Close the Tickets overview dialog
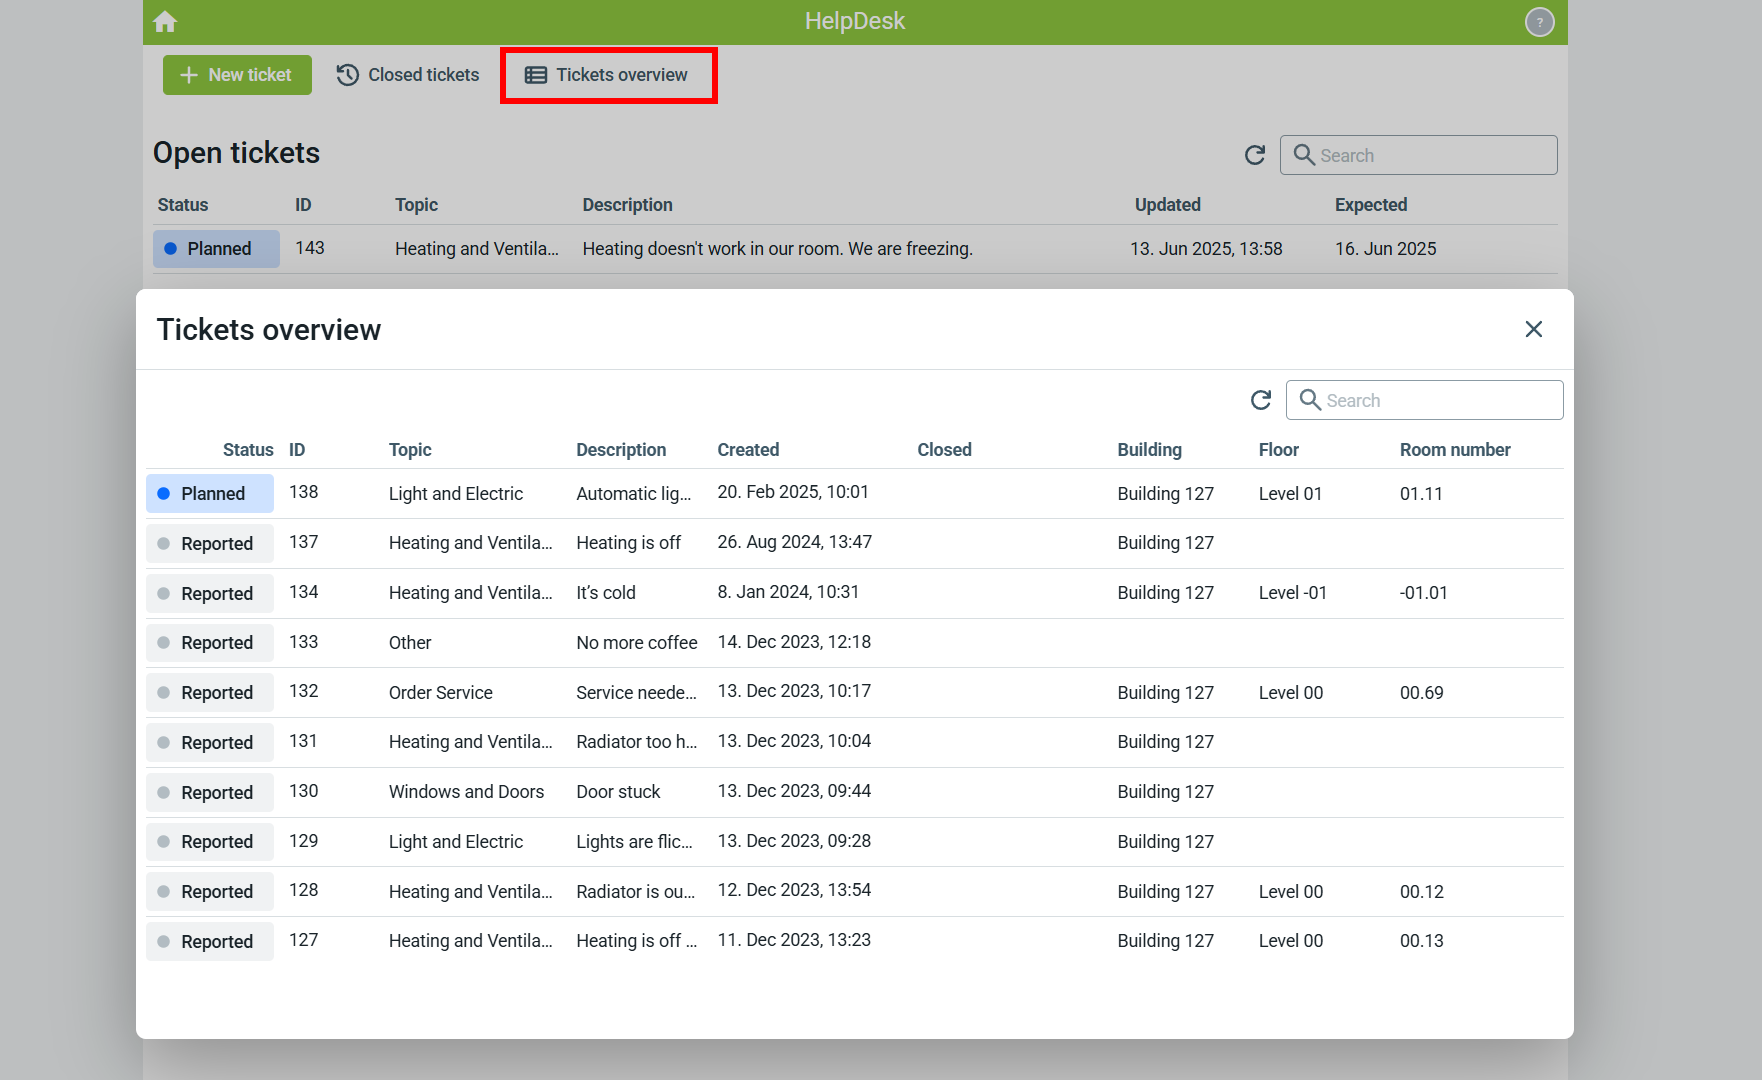The height and width of the screenshot is (1080, 1762). tap(1533, 329)
